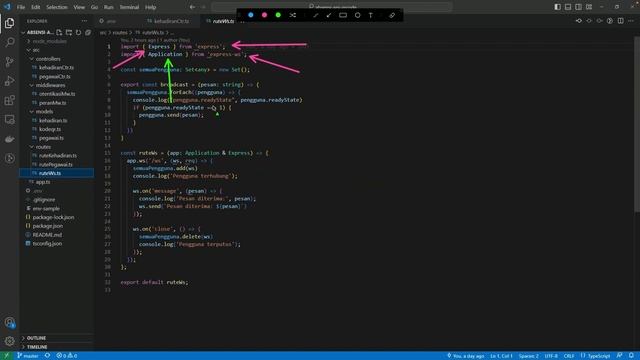Select pink color in annotation toolbar
This screenshot has width=640, height=360.
tap(264, 15)
